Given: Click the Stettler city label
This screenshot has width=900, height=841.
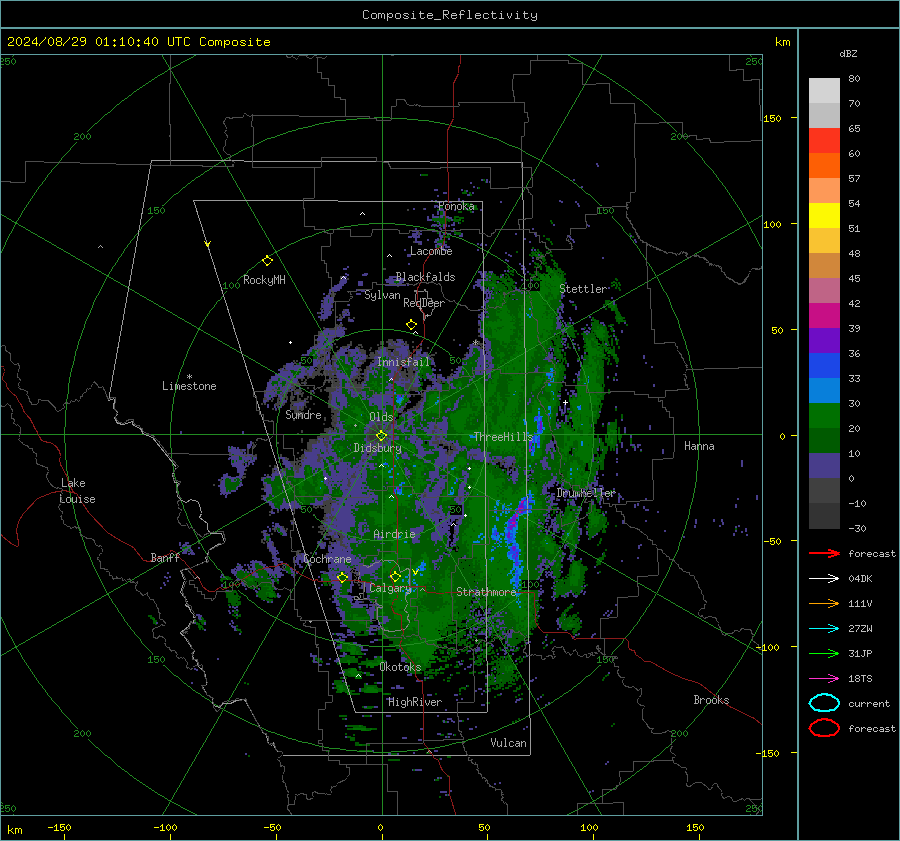Looking at the screenshot, I should [583, 289].
